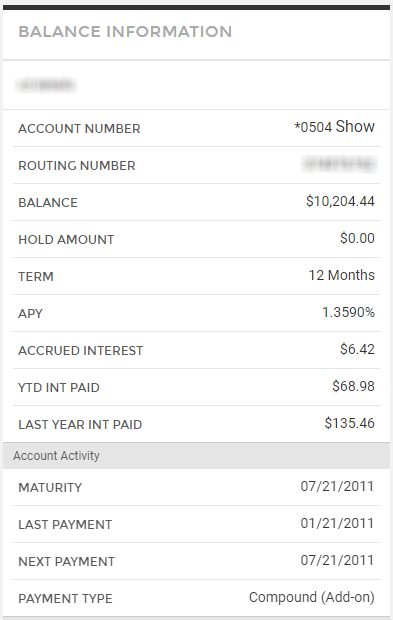393x620 pixels.
Task: Select the 12 Months term value
Action: 342,275
